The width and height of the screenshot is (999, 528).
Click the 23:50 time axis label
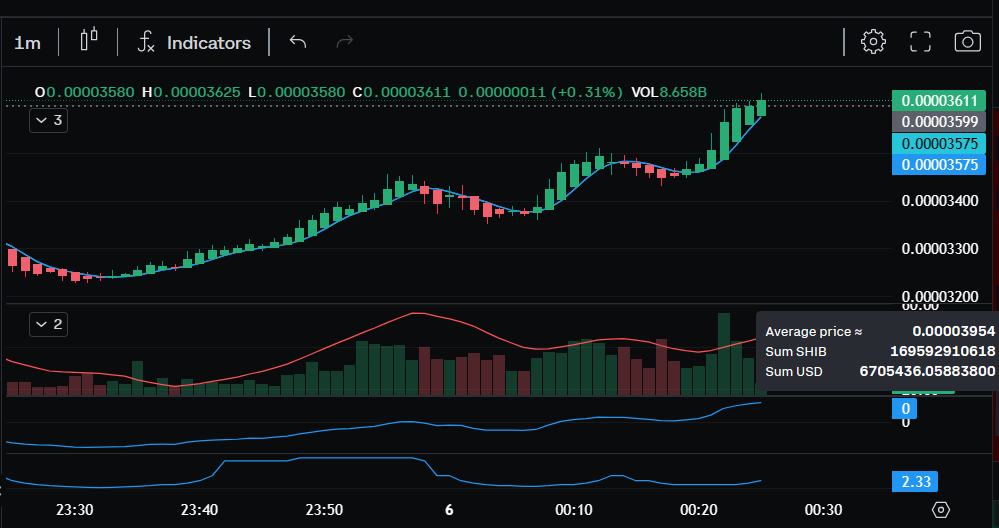[x=324, y=510]
